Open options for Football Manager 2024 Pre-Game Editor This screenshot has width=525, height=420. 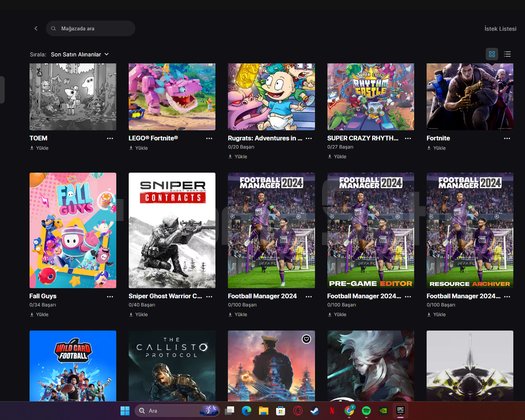[x=408, y=296]
